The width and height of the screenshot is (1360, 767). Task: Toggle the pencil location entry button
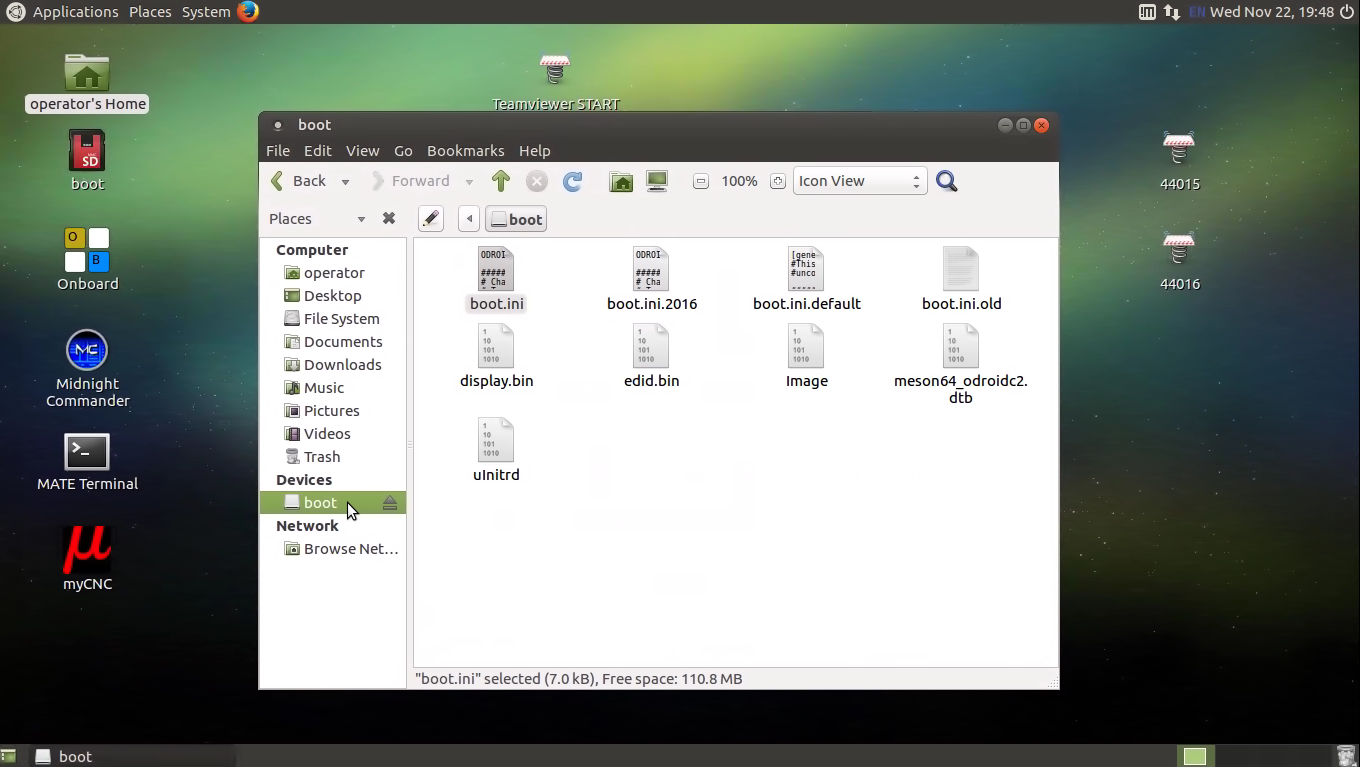[430, 219]
